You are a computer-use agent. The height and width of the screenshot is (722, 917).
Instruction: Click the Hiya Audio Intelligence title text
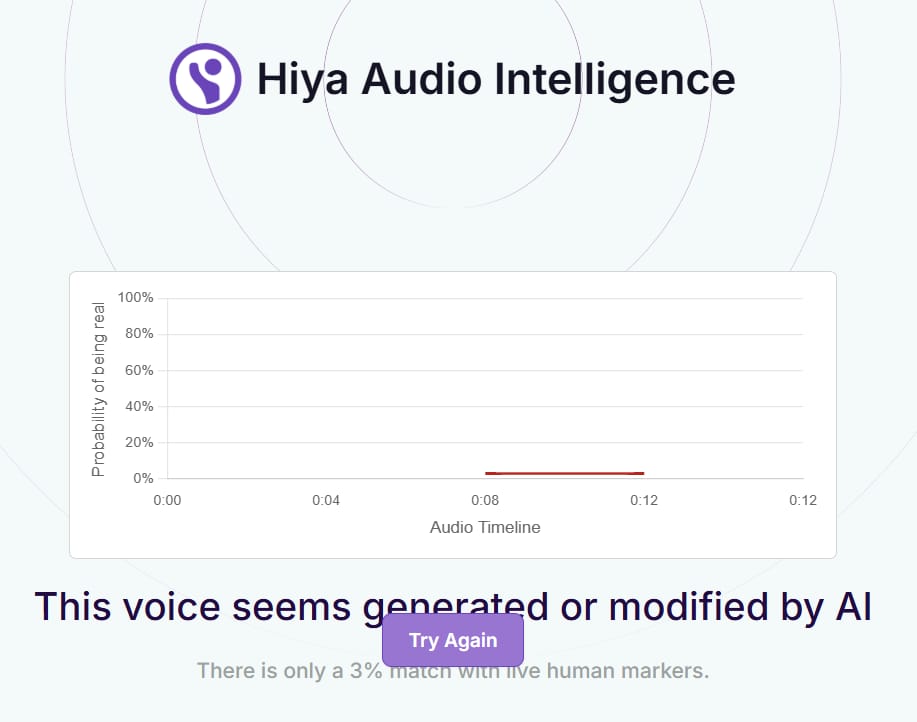(495, 79)
